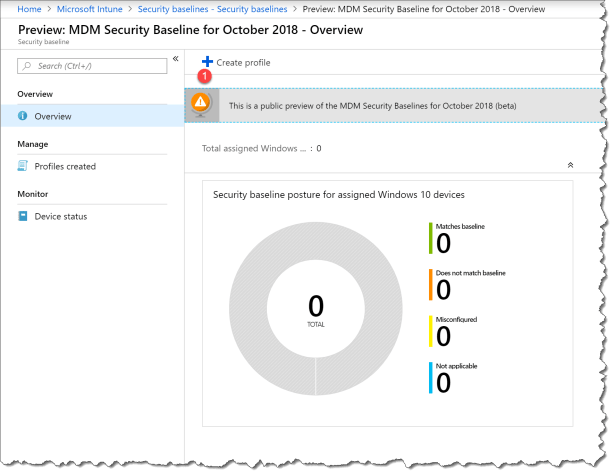Image resolution: width=615 pixels, height=475 pixels.
Task: Click the Security baseline posture chart title
Action: (x=339, y=195)
